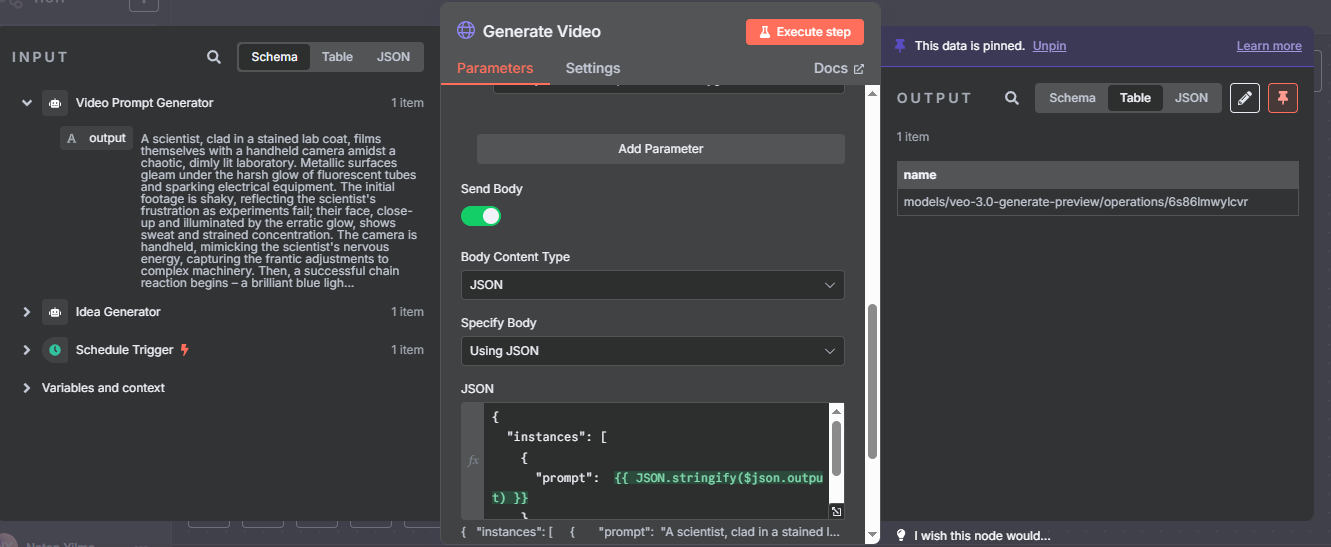Expand the Idea Generator node
This screenshot has width=1331, height=547.
(27, 312)
